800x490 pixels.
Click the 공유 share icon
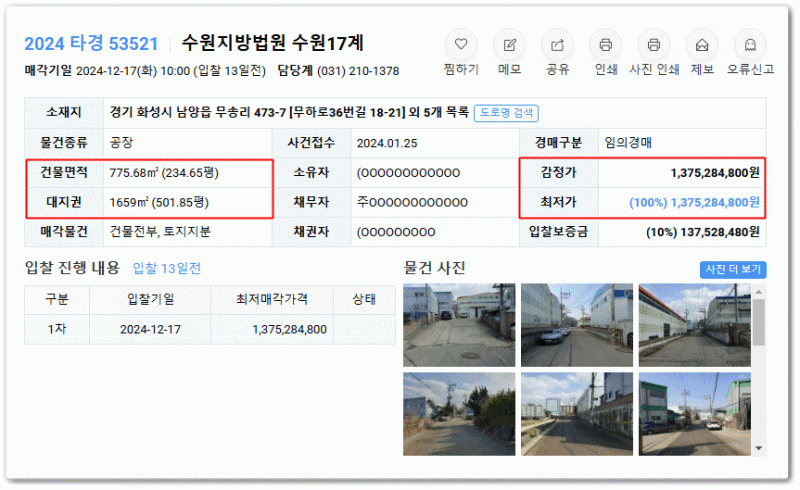pos(557,45)
